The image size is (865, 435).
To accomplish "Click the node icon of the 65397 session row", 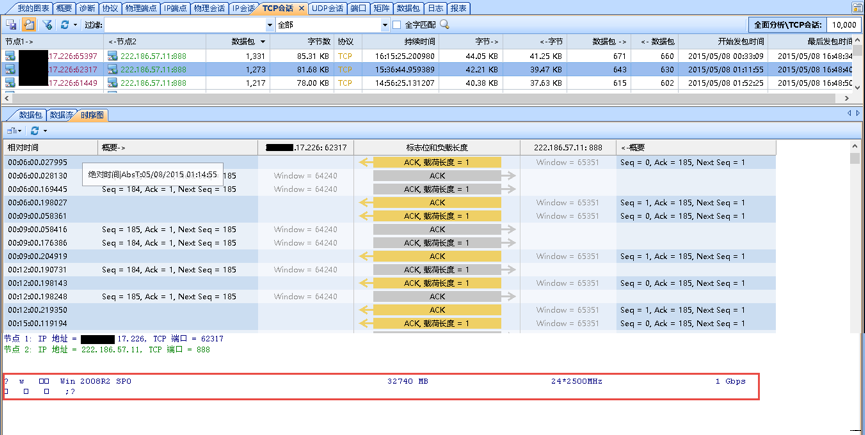I will click(x=10, y=56).
